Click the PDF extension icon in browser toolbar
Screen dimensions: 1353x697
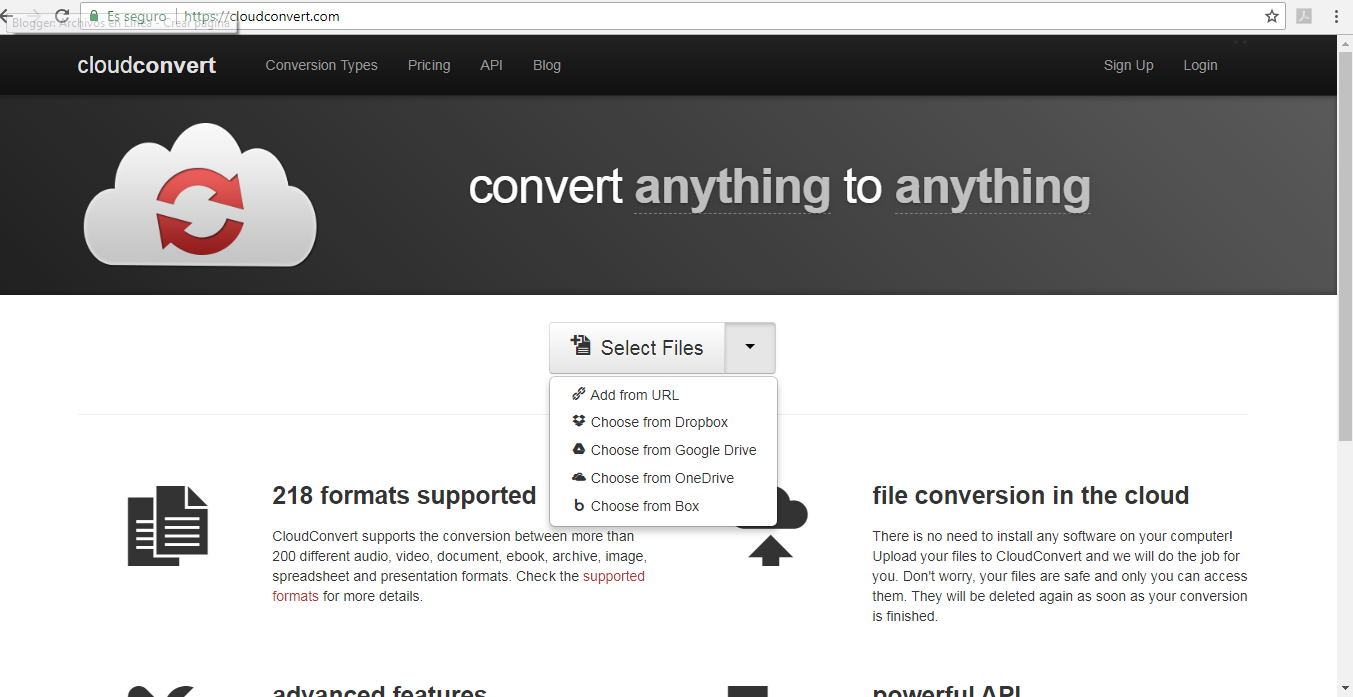(1304, 16)
